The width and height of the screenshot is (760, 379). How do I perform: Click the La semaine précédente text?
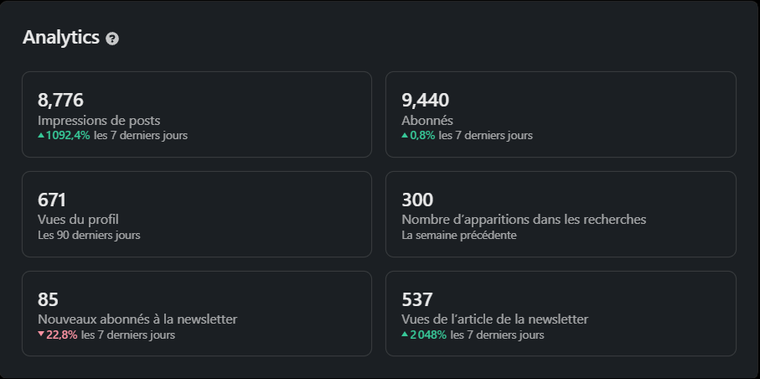[459, 236]
